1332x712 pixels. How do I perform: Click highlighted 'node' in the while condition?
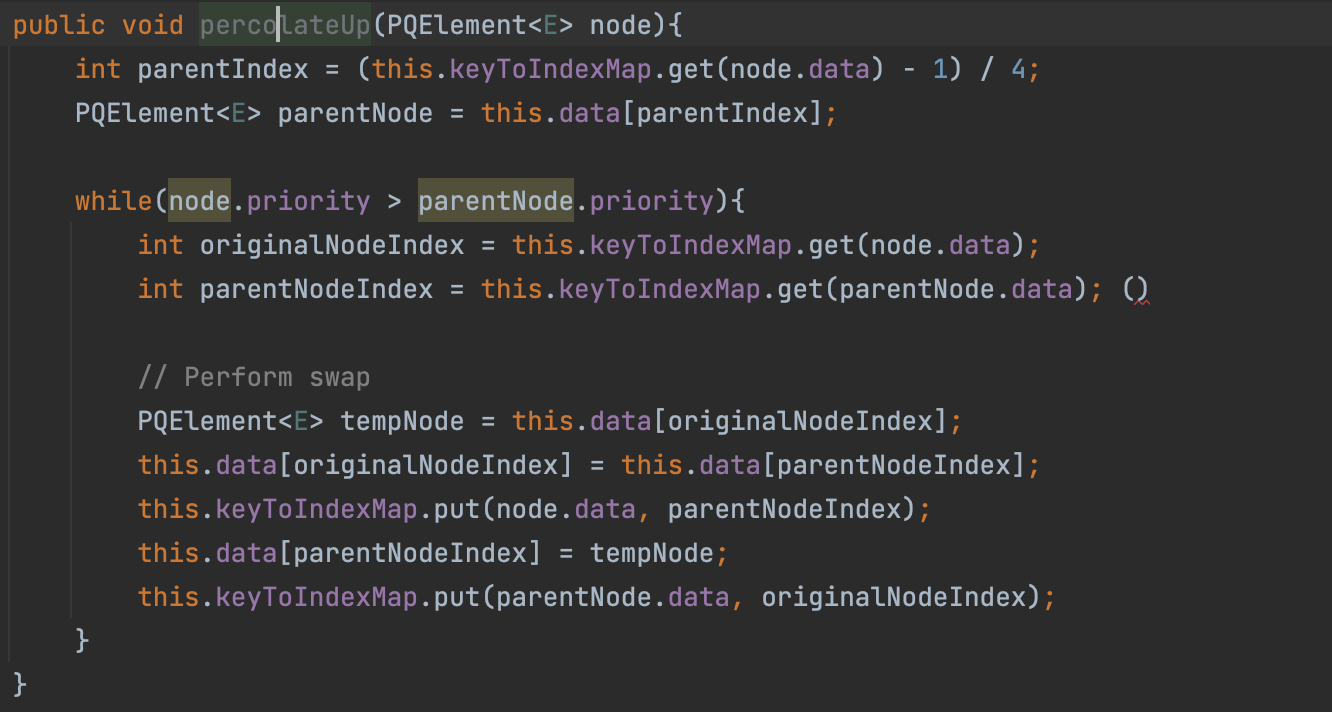click(200, 201)
